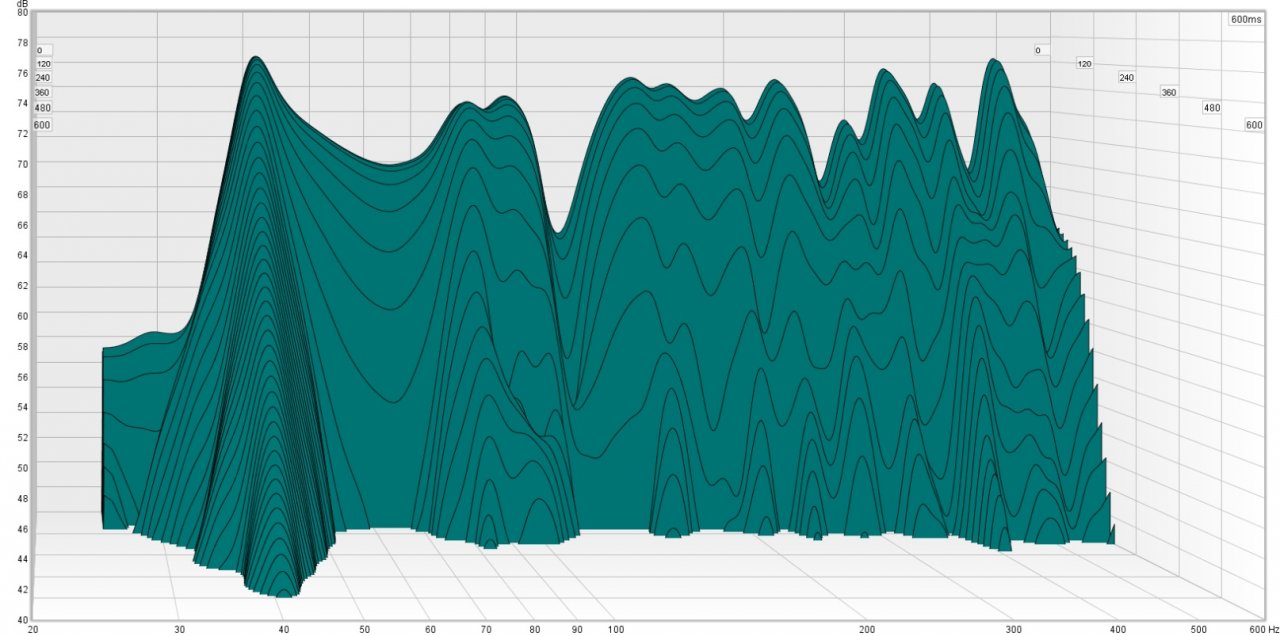The image size is (1280, 636).
Task: Click the 600ms time span label
Action: click(1246, 19)
